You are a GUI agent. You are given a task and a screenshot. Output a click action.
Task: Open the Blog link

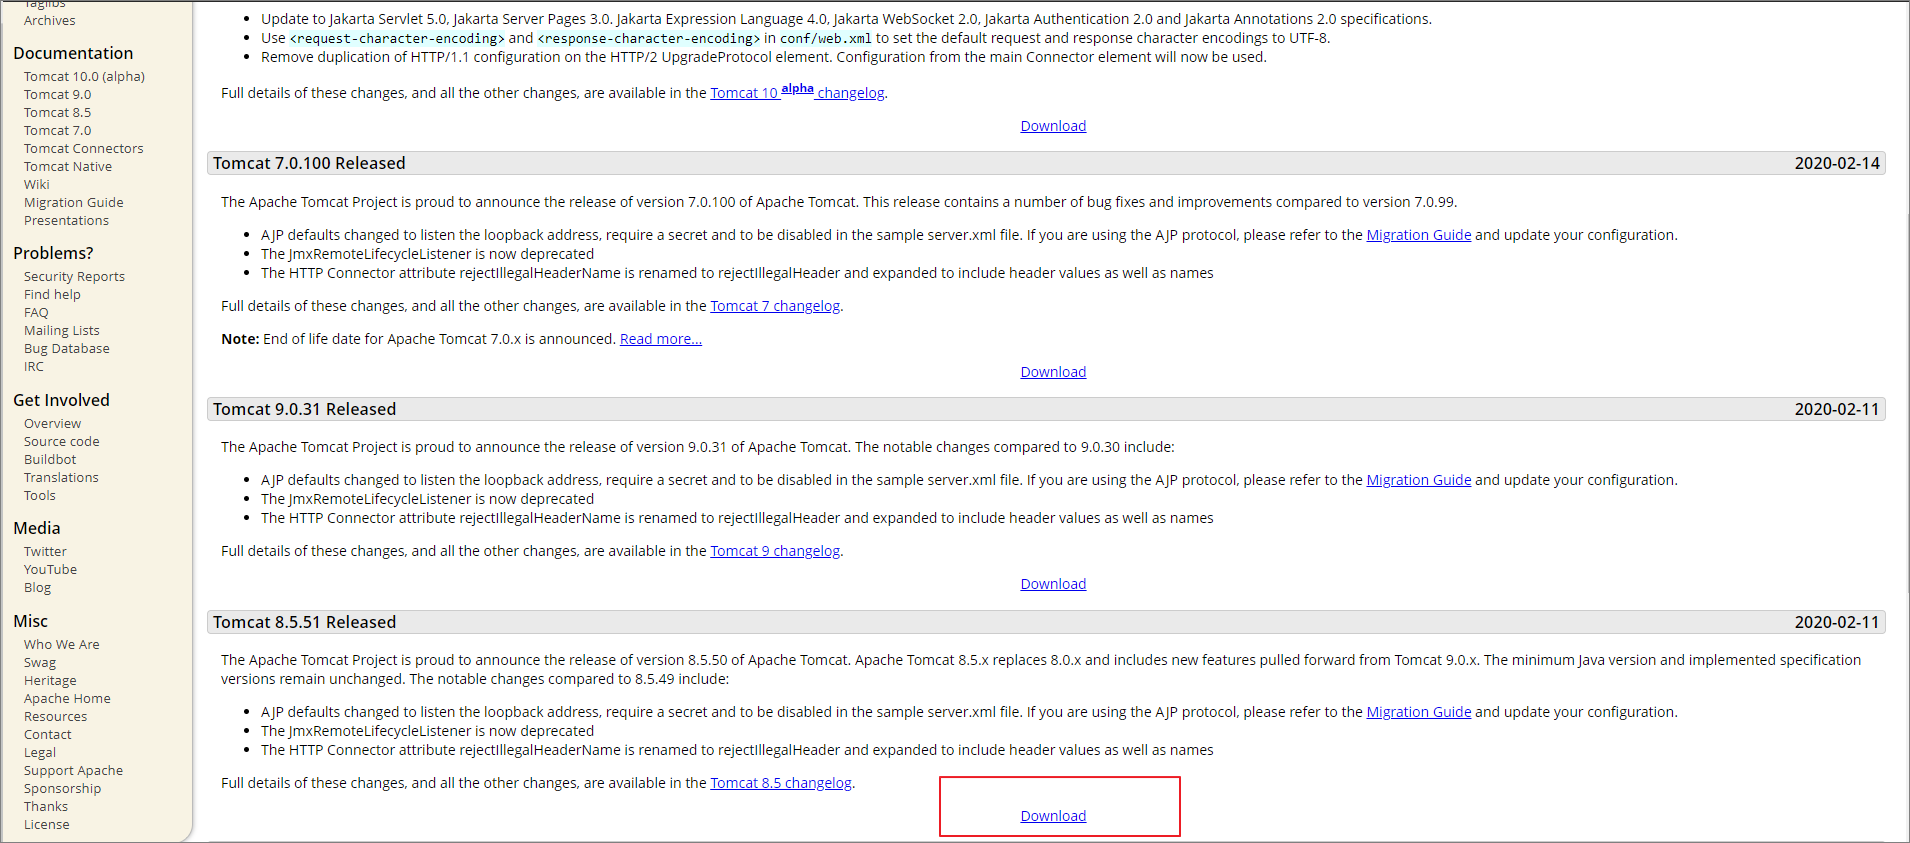pyautogui.click(x=37, y=587)
